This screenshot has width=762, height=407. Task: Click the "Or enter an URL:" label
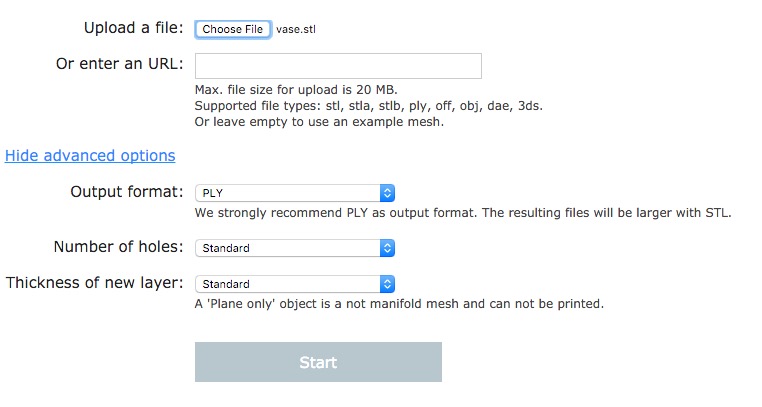pos(120,65)
